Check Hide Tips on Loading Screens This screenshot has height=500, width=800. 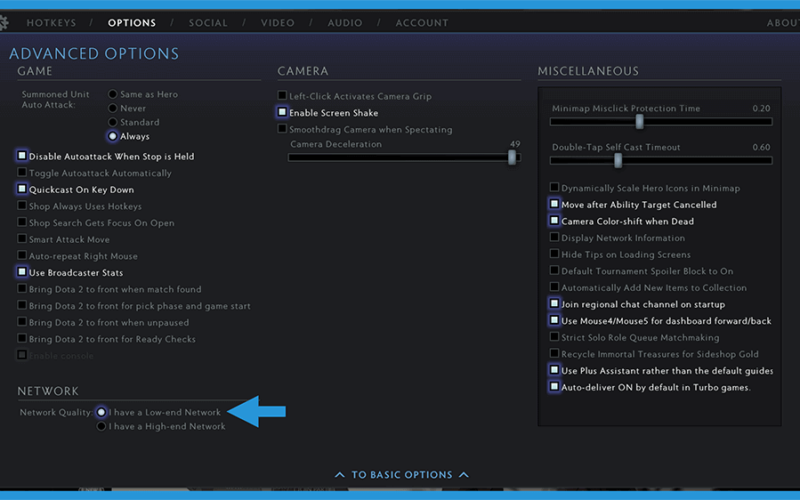pos(554,254)
